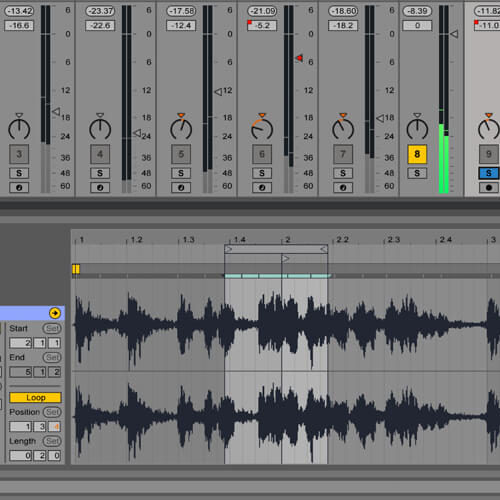Unsolo track 9 with blue S button

pyautogui.click(x=489, y=173)
